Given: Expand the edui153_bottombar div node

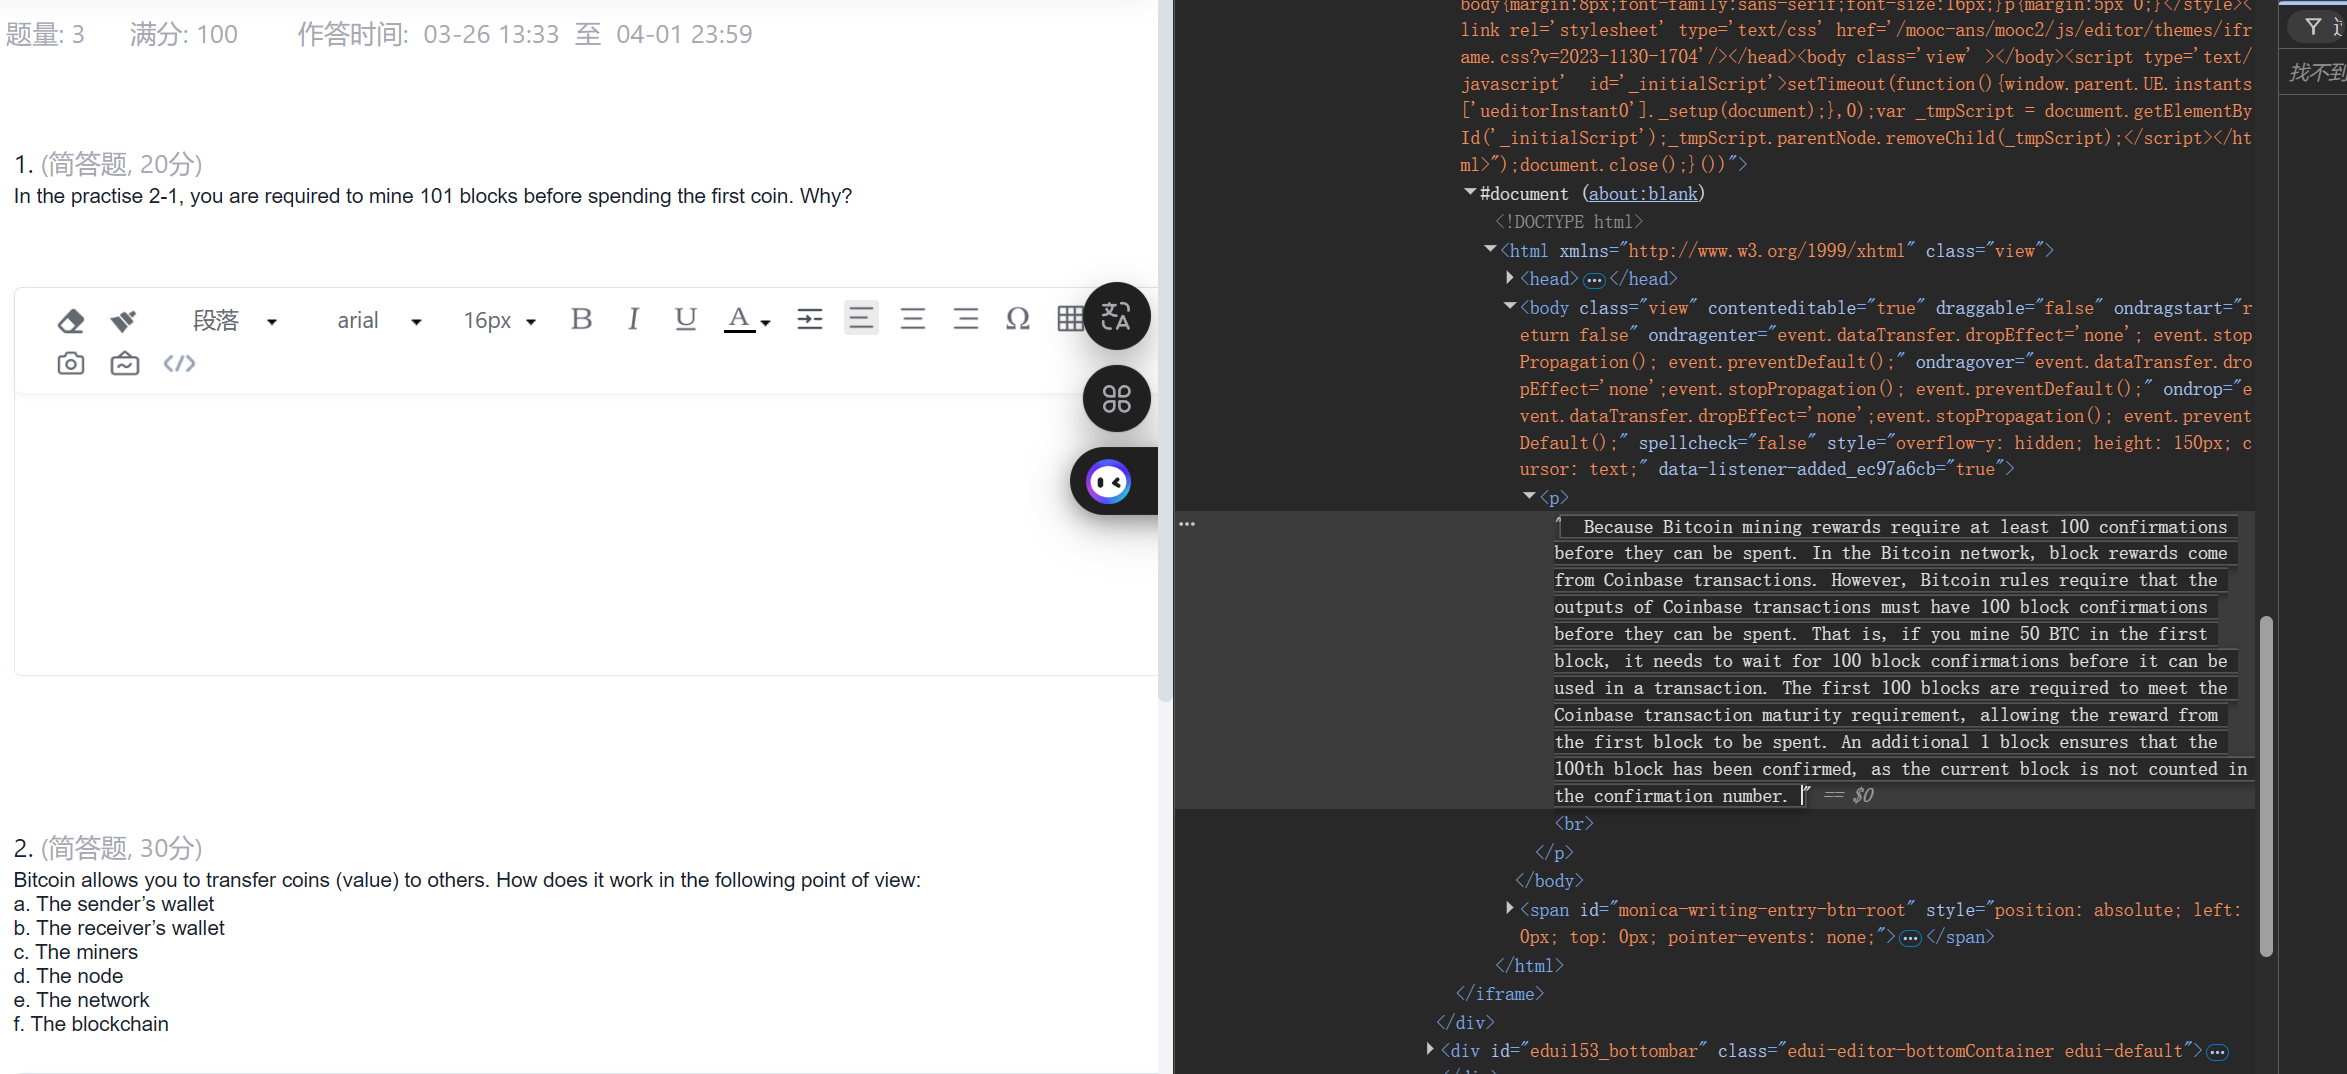Looking at the screenshot, I should click(1430, 1049).
